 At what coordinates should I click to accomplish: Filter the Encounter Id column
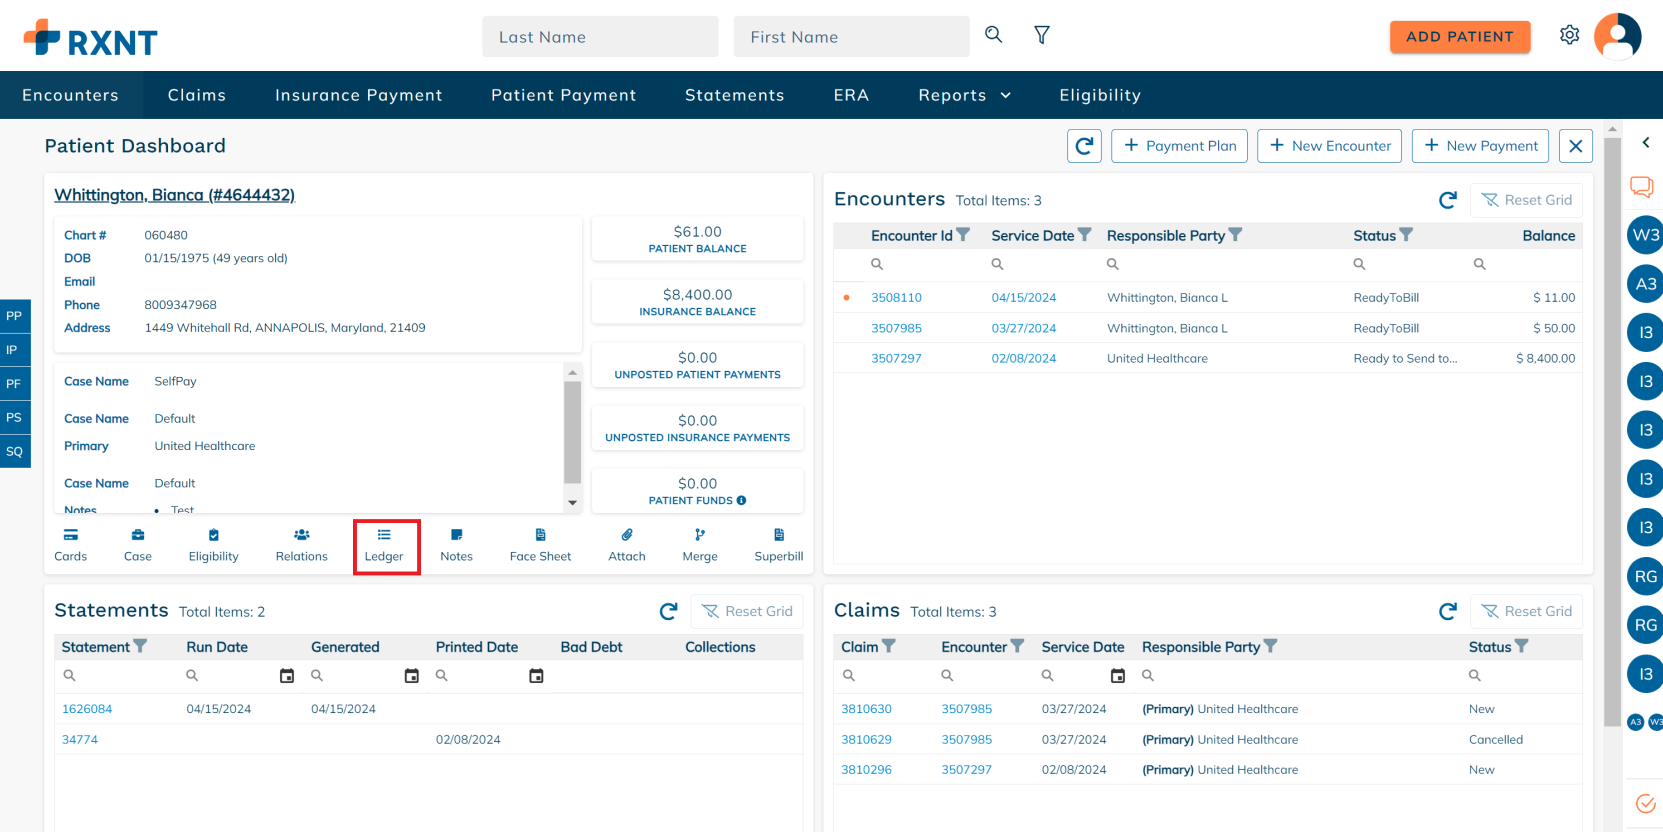click(x=963, y=235)
